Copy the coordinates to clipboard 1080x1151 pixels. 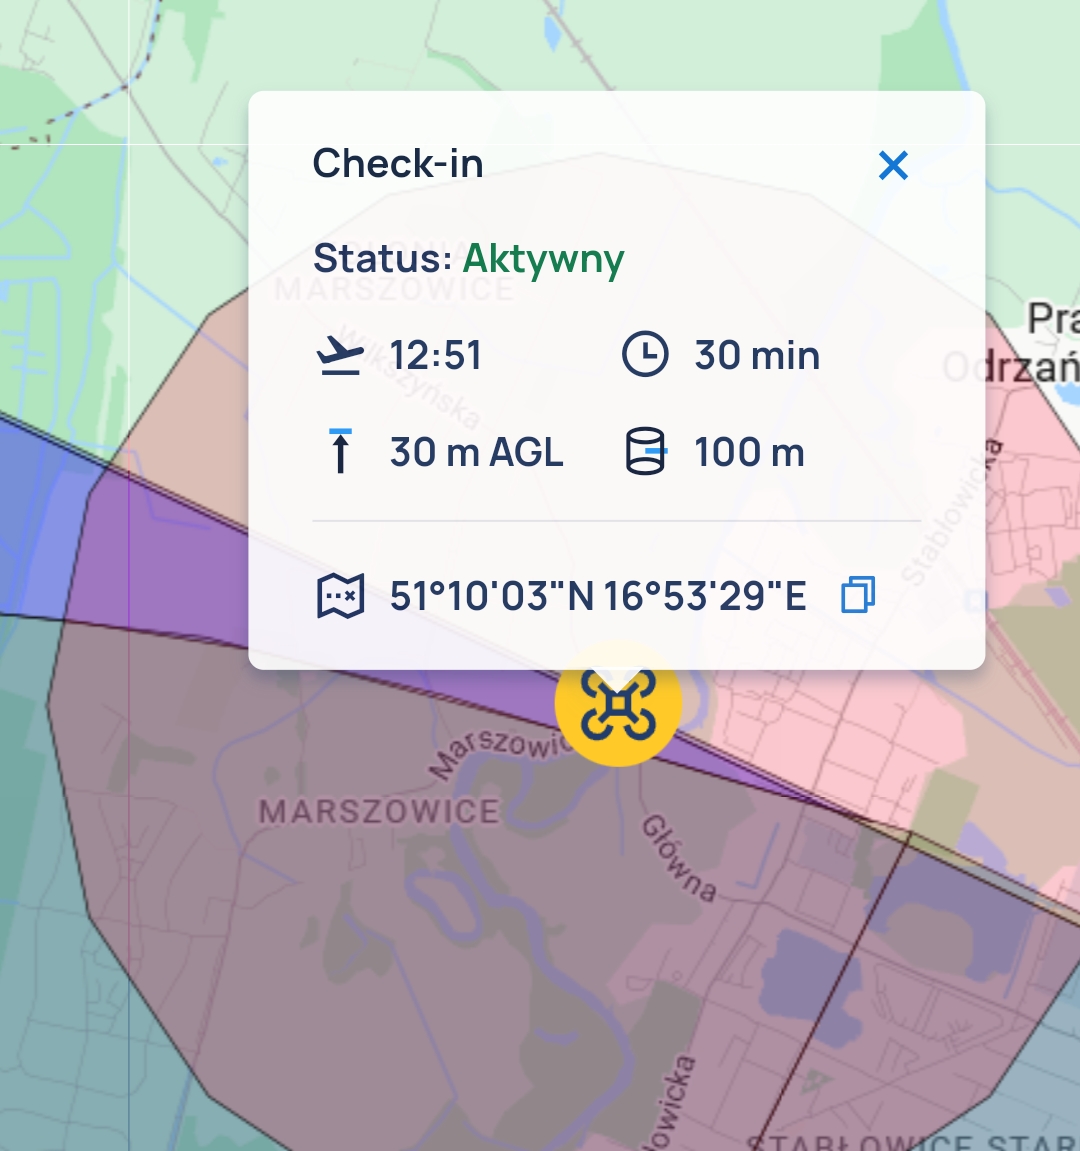(858, 595)
